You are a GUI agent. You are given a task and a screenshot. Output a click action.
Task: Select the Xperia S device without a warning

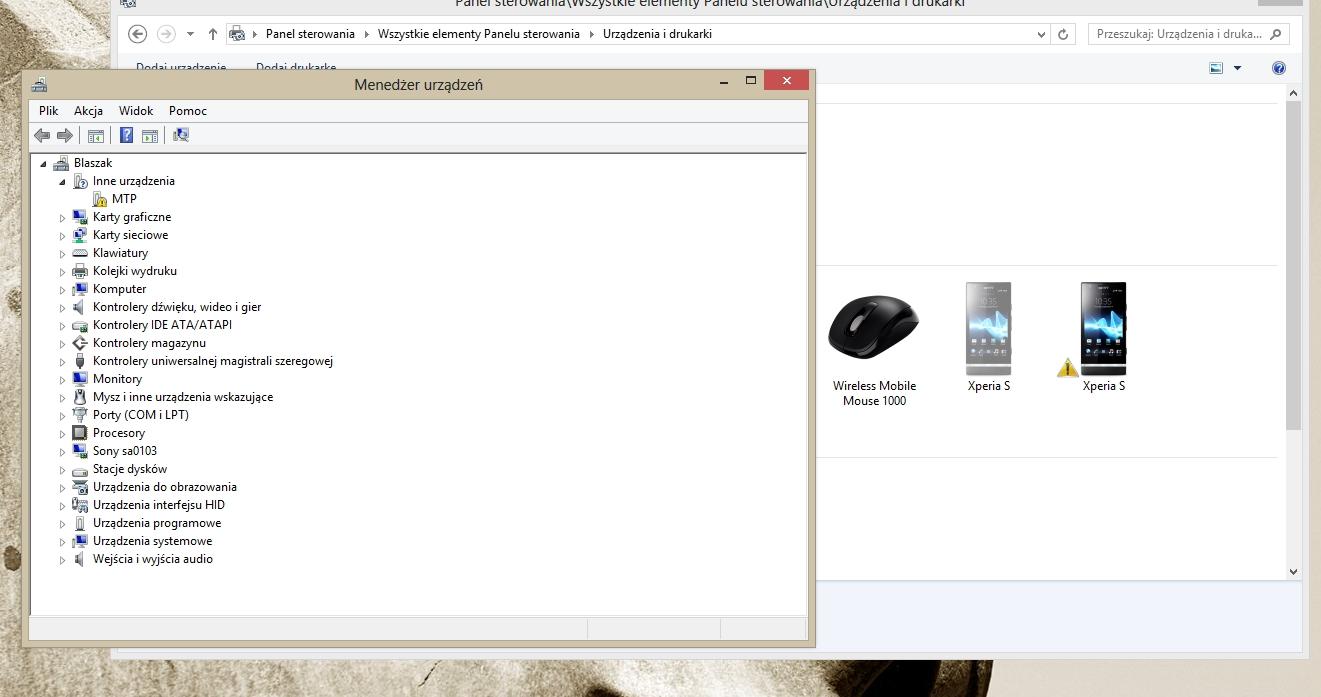coord(989,337)
